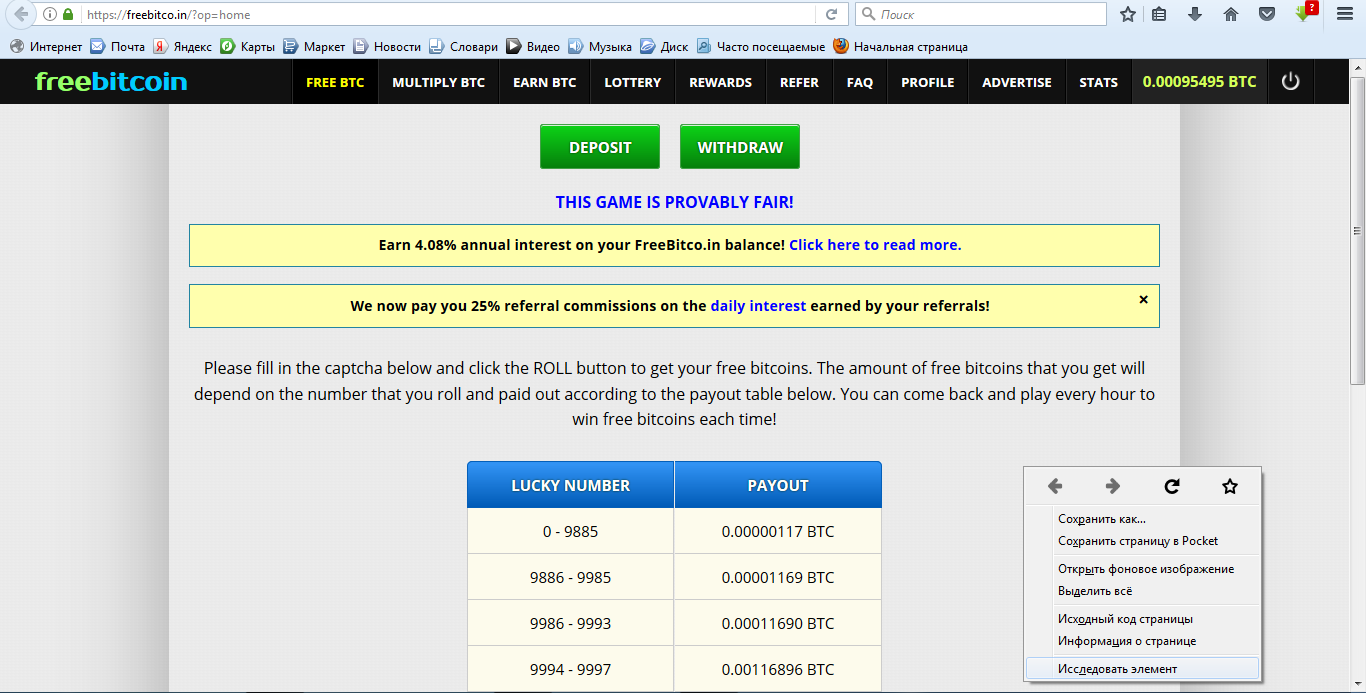The width and height of the screenshot is (1366, 693).
Task: Go to the LOTTERY tab
Action: tap(632, 82)
